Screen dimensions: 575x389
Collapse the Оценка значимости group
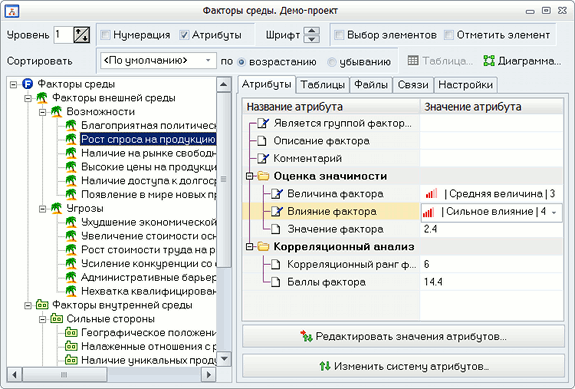249,176
